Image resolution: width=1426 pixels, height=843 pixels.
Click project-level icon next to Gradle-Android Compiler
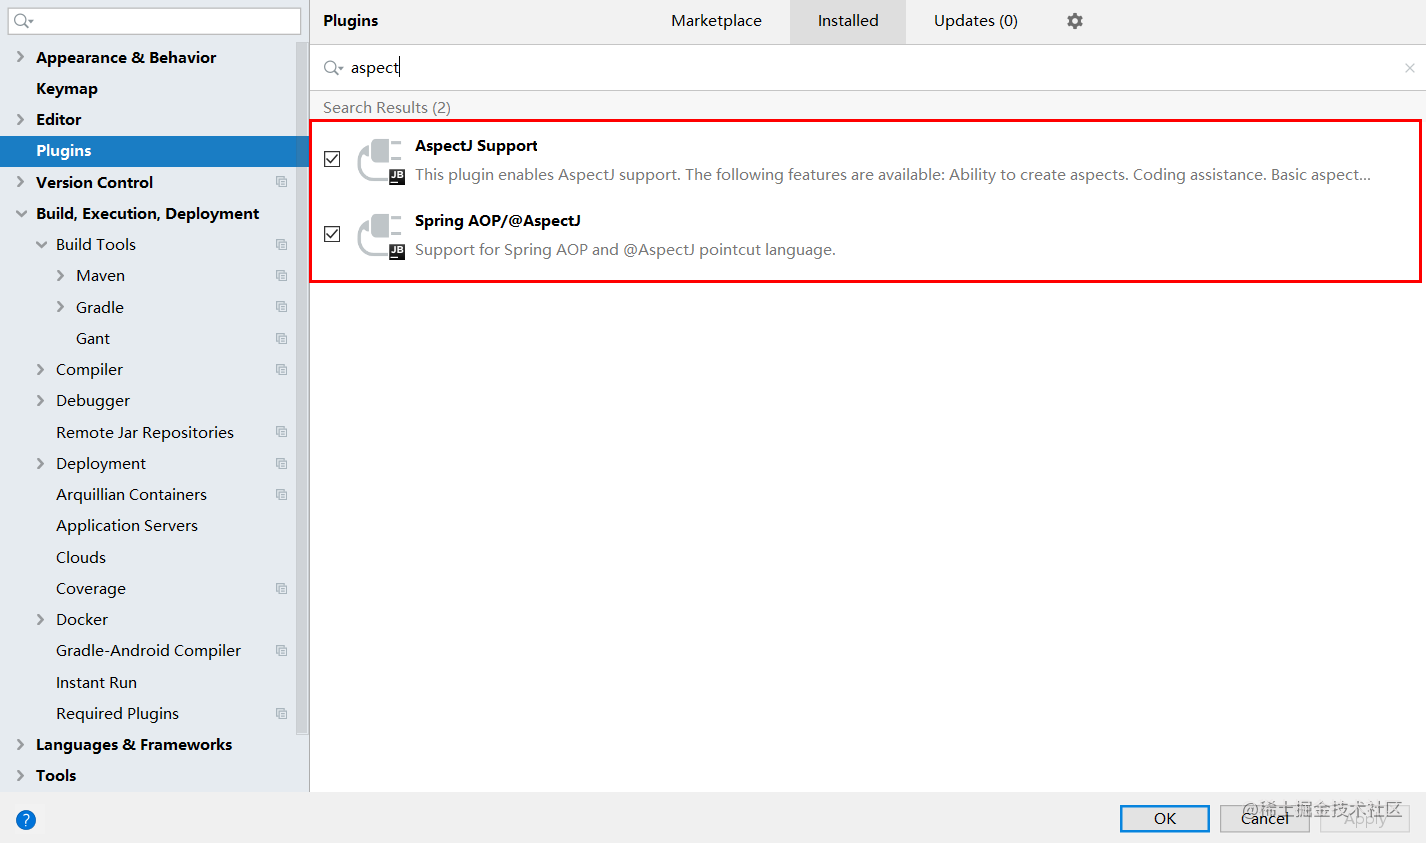click(x=281, y=651)
